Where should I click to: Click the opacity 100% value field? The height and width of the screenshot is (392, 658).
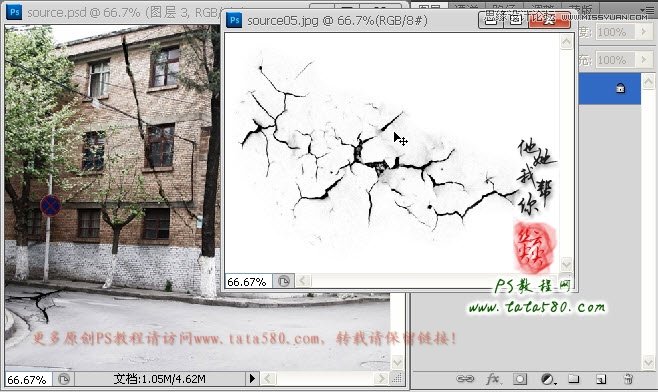tap(614, 32)
